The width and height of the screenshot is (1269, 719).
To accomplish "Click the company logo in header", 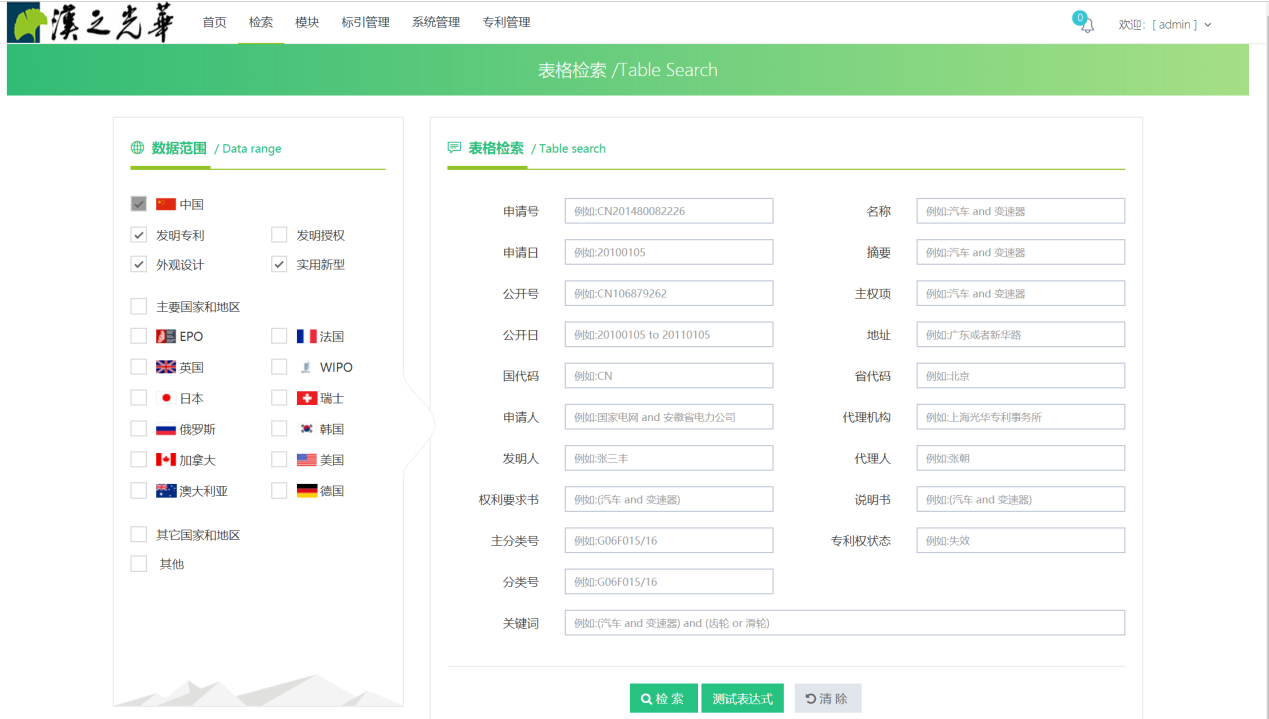I will tap(91, 22).
